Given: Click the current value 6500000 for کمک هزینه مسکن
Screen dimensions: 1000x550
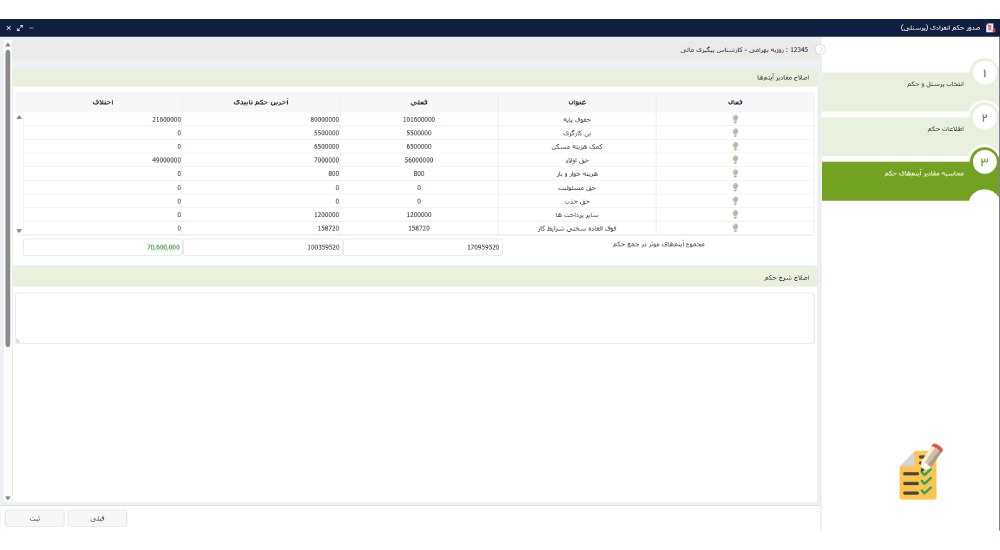Looking at the screenshot, I should (x=419, y=146).
